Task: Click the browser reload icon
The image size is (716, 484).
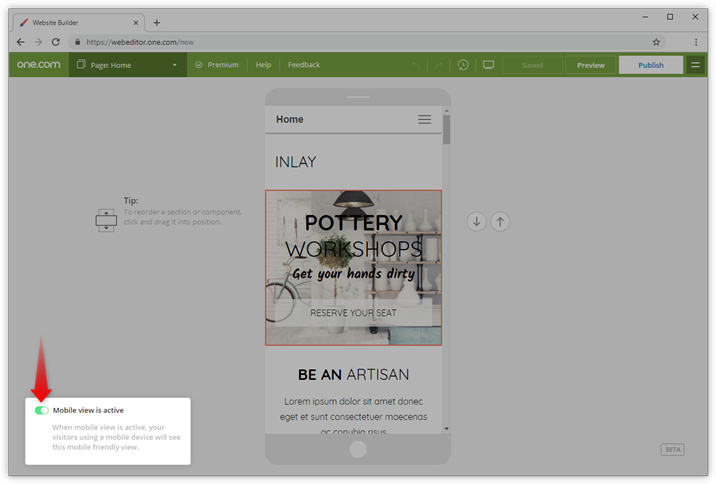Action: click(56, 42)
